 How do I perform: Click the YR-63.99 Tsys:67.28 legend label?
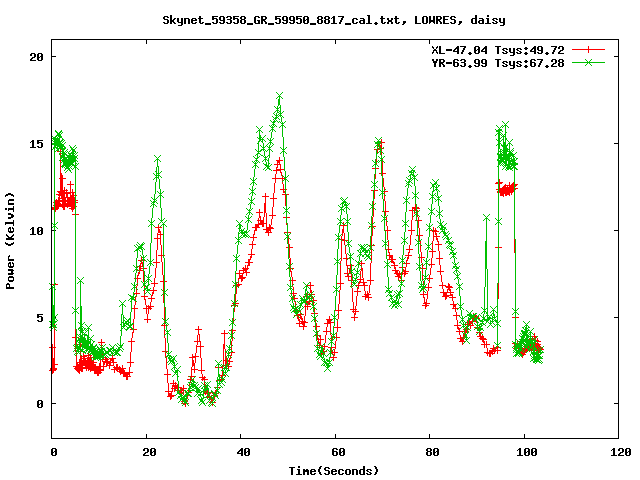[498, 63]
